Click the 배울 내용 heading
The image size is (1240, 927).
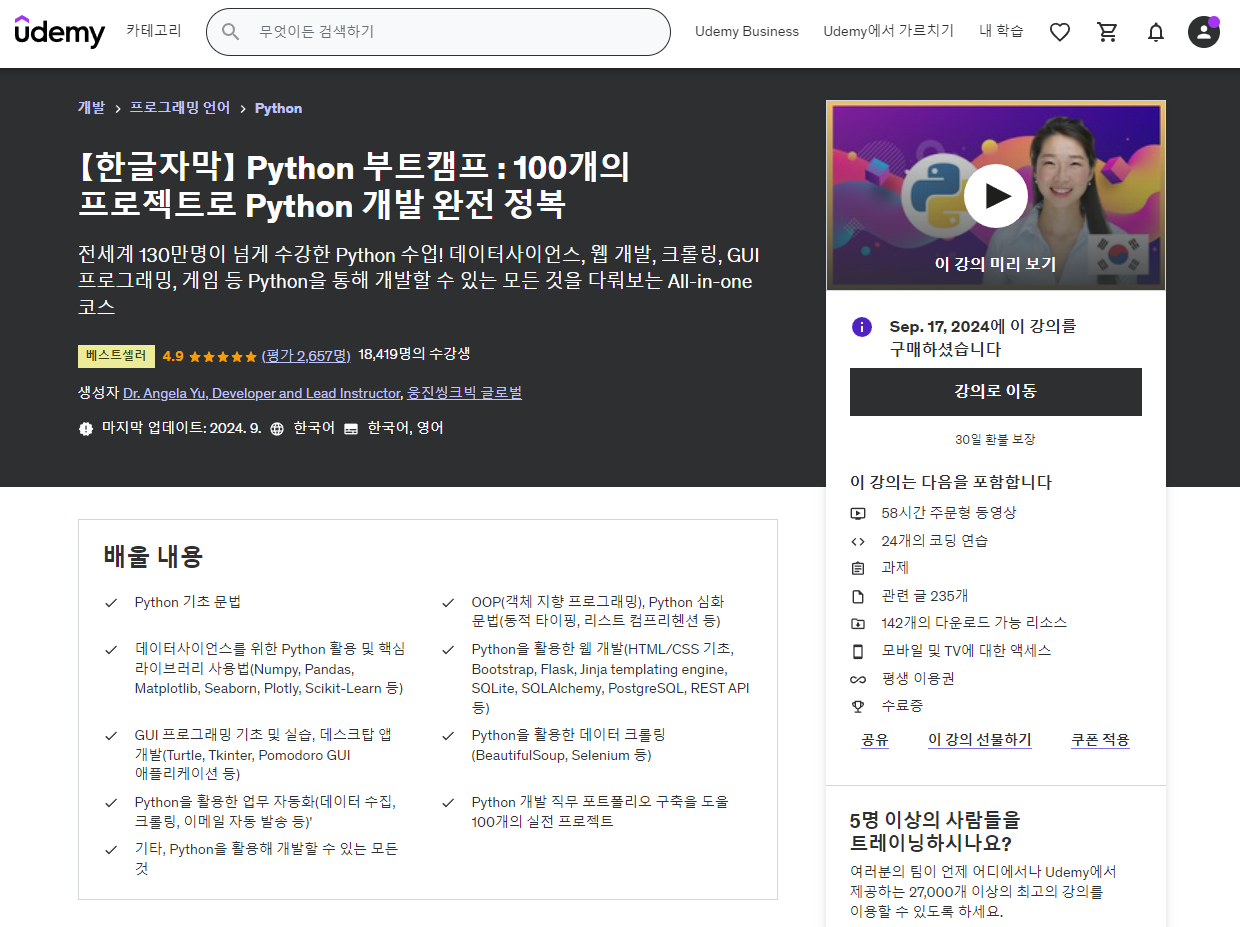(x=153, y=556)
